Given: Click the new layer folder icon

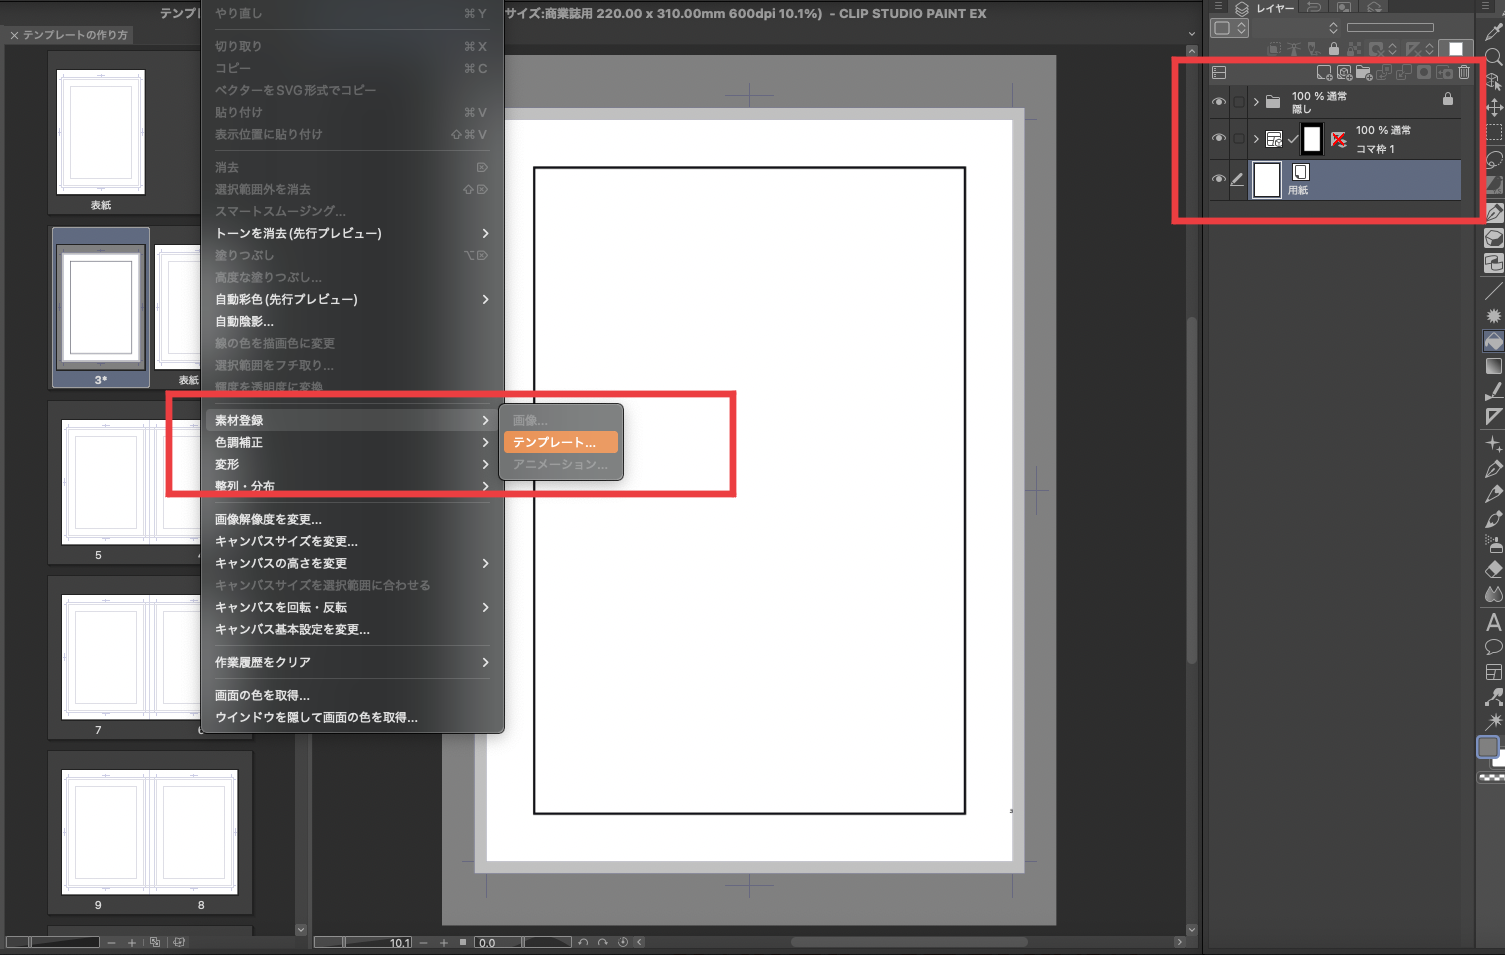Looking at the screenshot, I should 1363,72.
